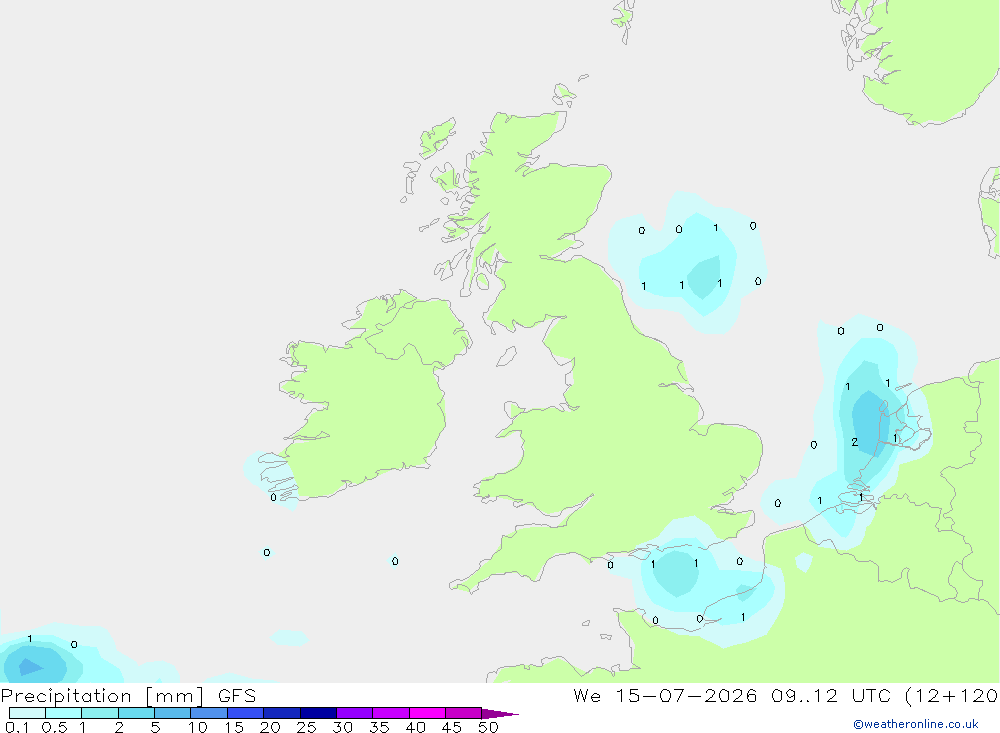Click the "45" legend scale label
Image resolution: width=1000 pixels, height=733 pixels.
click(x=452, y=727)
